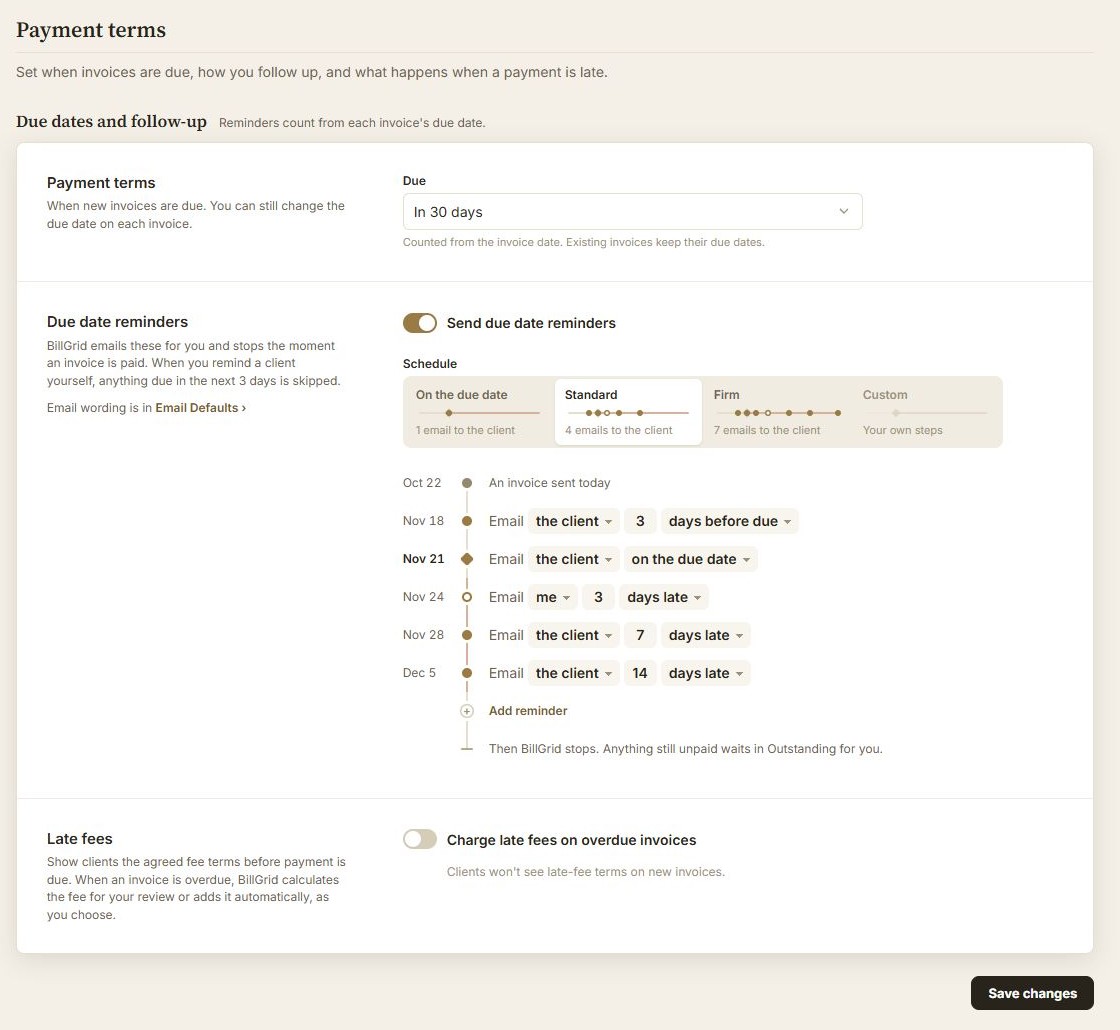Open the 'days before due' timing dropdown

coord(729,521)
